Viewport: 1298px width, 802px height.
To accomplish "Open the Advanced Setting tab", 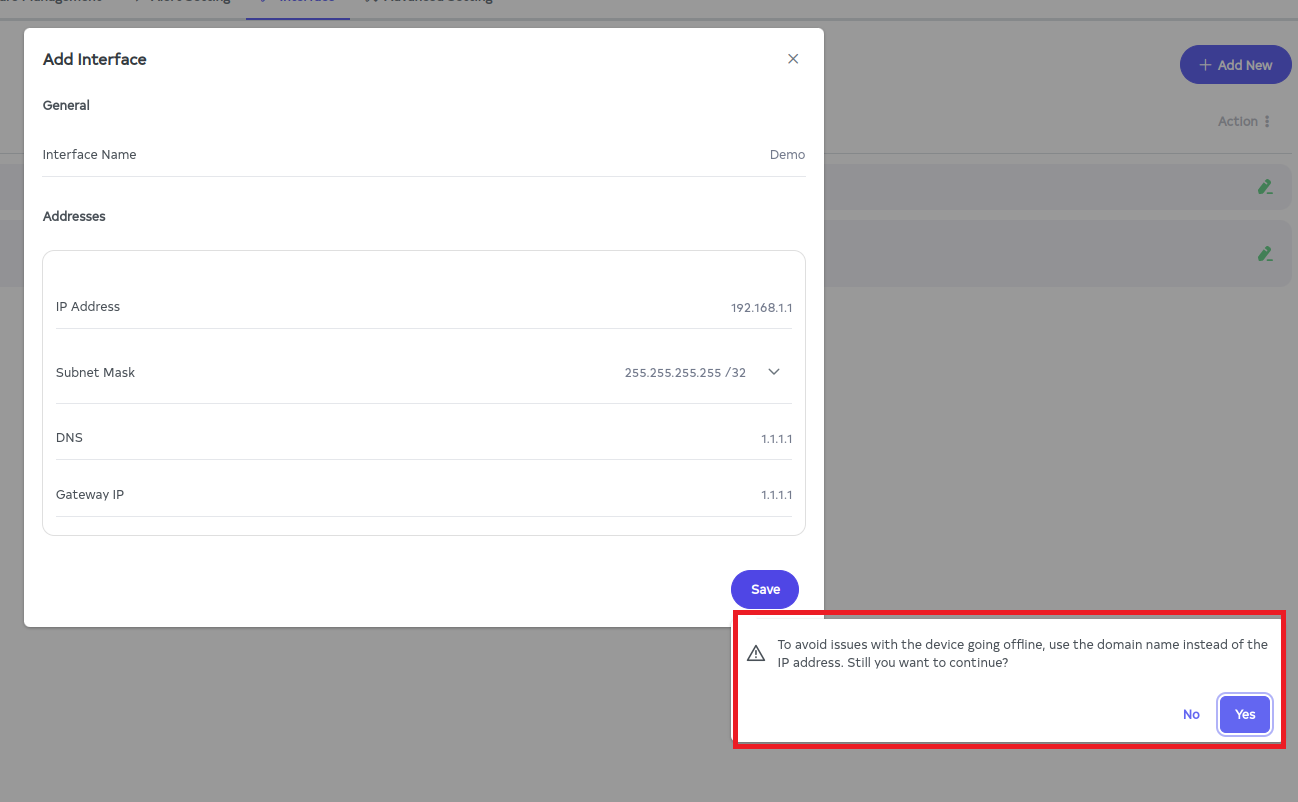I will pyautogui.click(x=430, y=3).
